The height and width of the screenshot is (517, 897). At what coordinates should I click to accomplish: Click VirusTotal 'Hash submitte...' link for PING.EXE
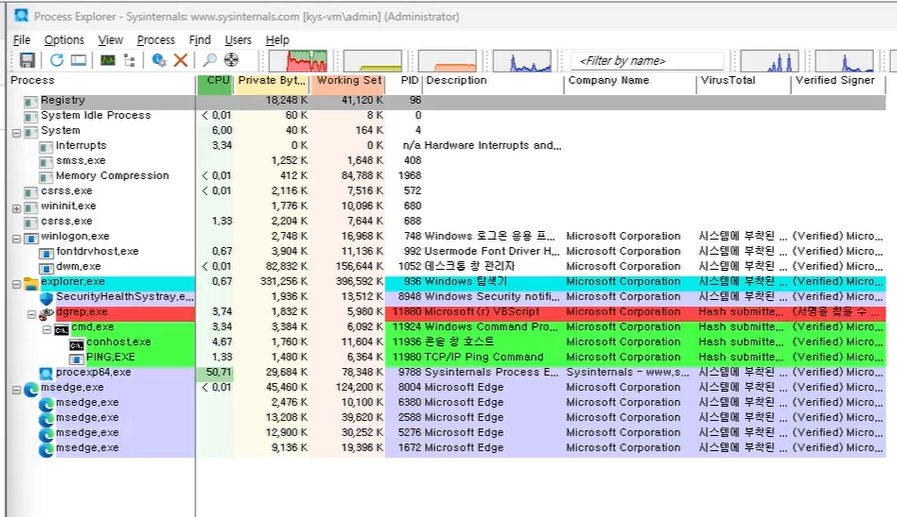(741, 357)
